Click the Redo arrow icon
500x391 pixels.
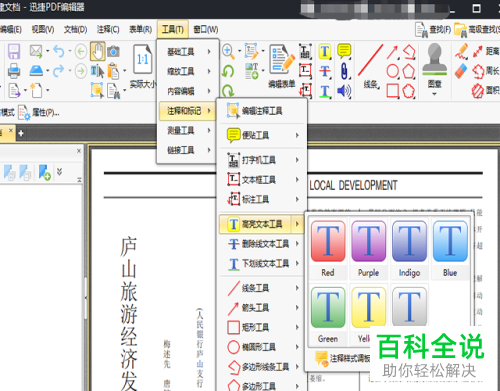[x=59, y=71]
